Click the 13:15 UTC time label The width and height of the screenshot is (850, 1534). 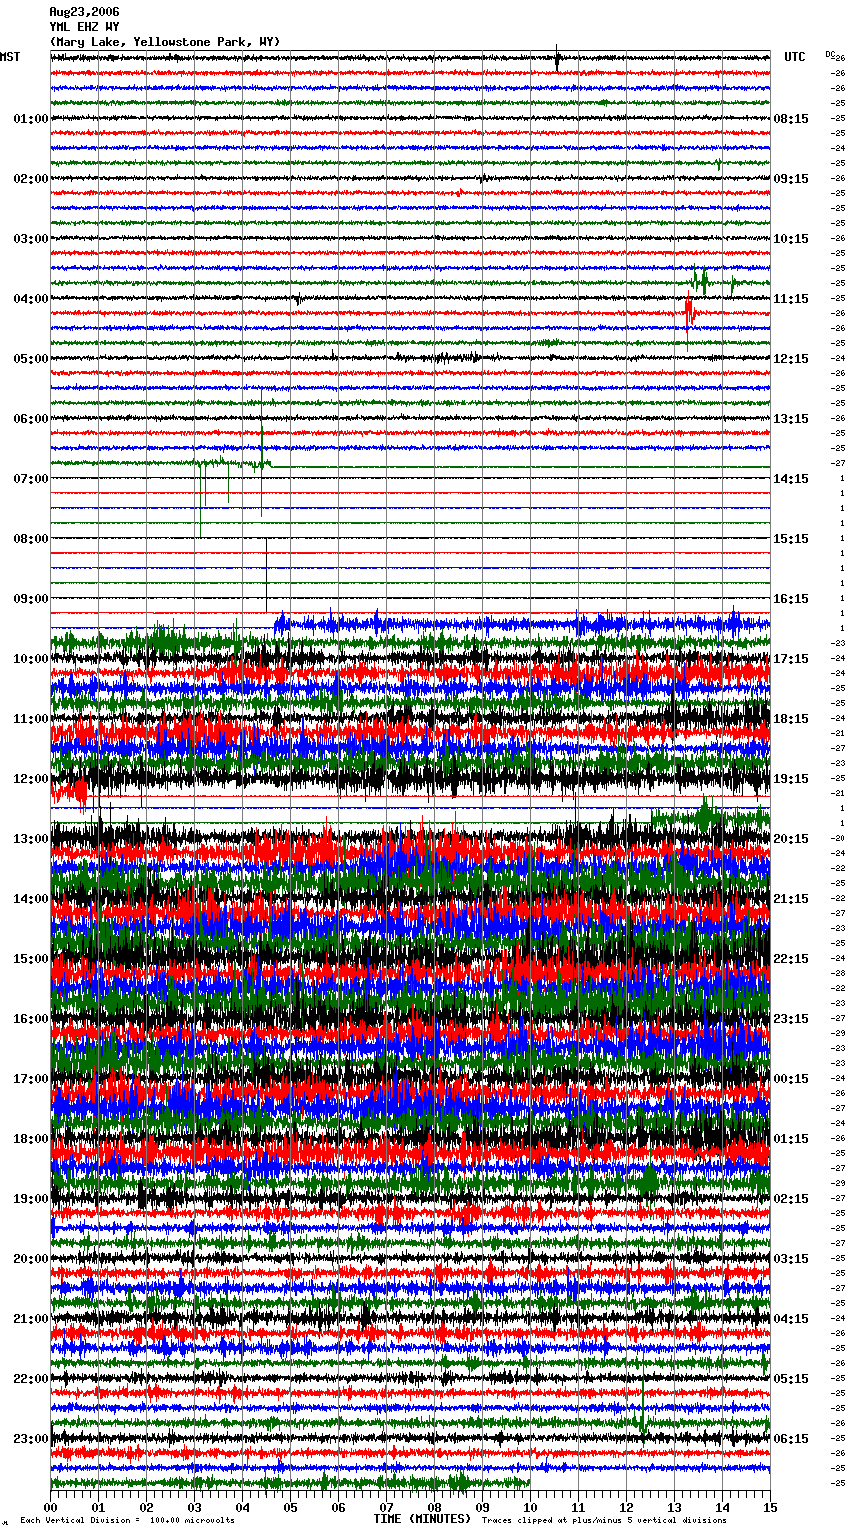tap(791, 419)
